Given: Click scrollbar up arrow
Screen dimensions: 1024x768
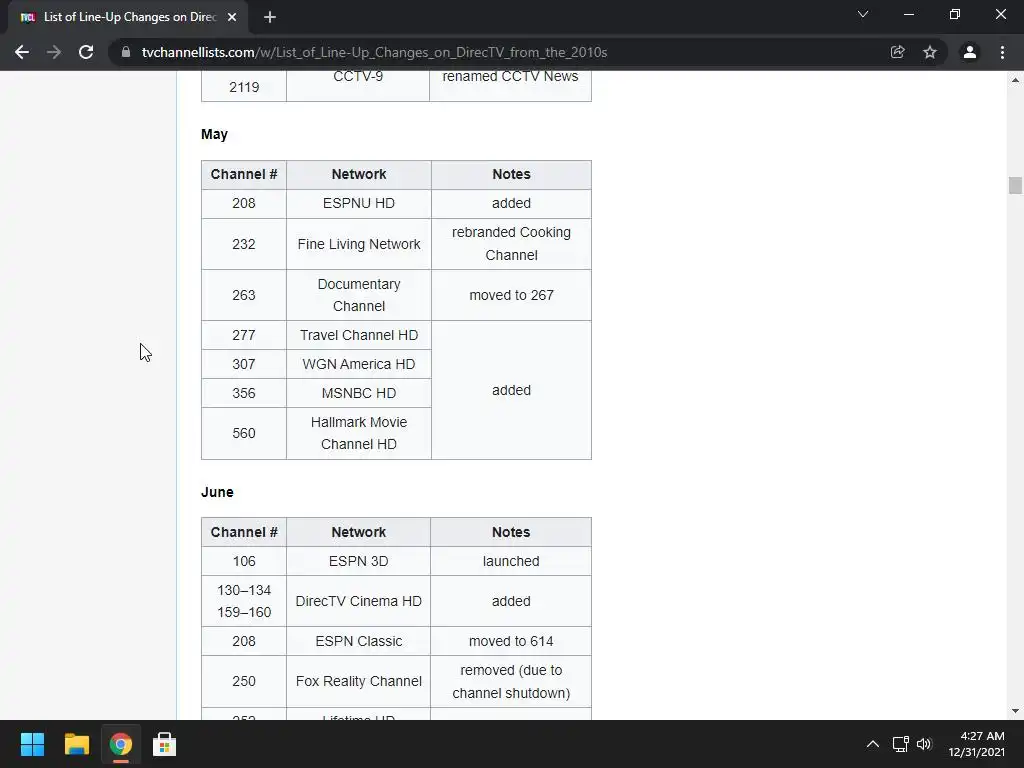Looking at the screenshot, I should (x=1015, y=80).
